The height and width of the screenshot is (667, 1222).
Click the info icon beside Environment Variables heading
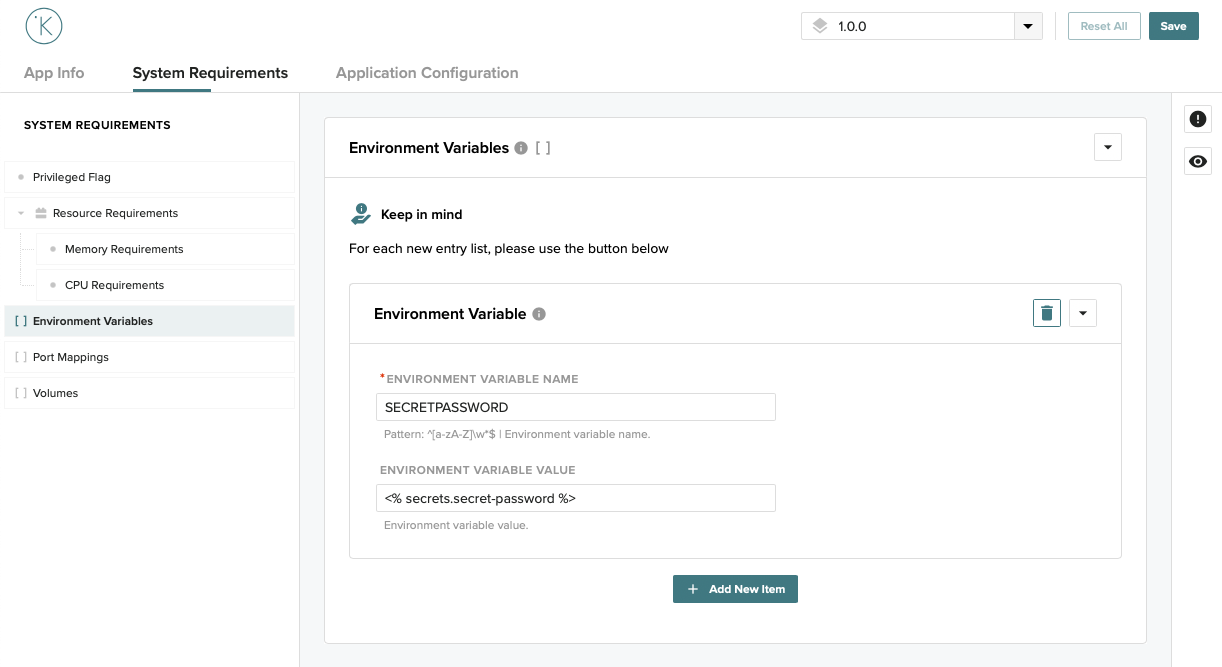[520, 148]
